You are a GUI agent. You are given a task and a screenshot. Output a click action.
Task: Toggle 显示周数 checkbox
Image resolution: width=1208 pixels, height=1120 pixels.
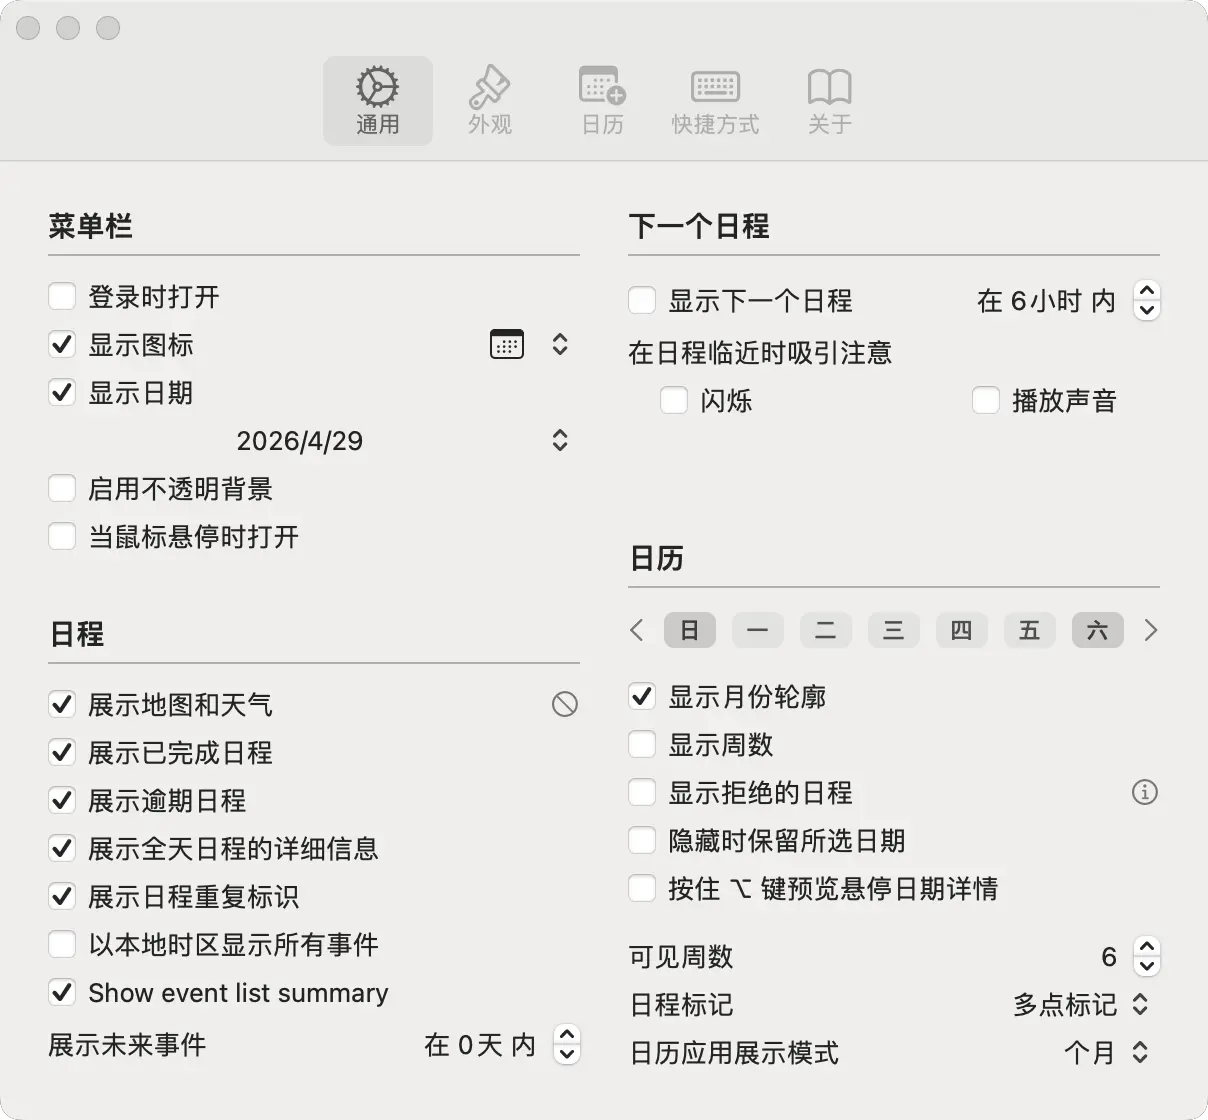[642, 745]
